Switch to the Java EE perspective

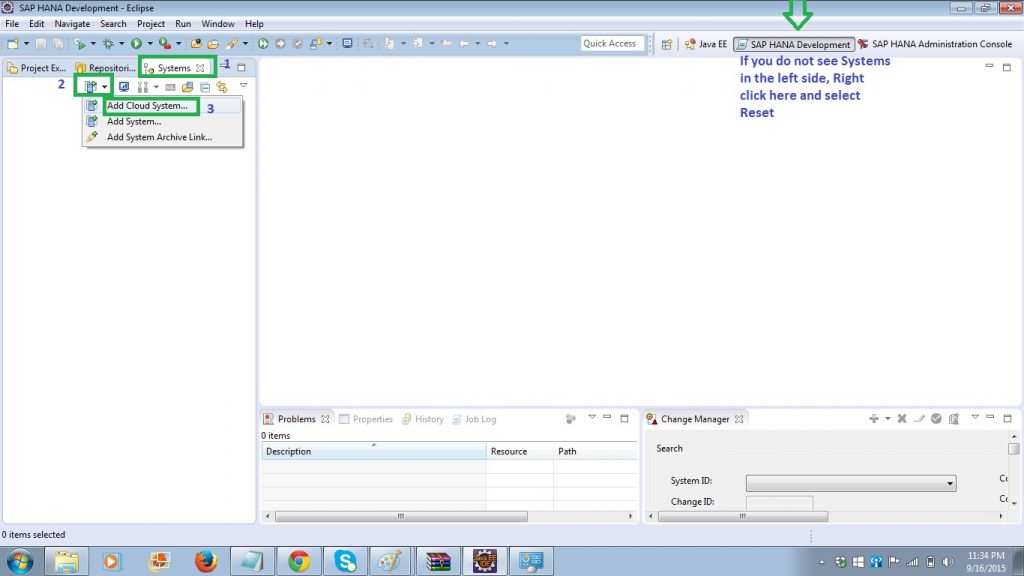(705, 44)
